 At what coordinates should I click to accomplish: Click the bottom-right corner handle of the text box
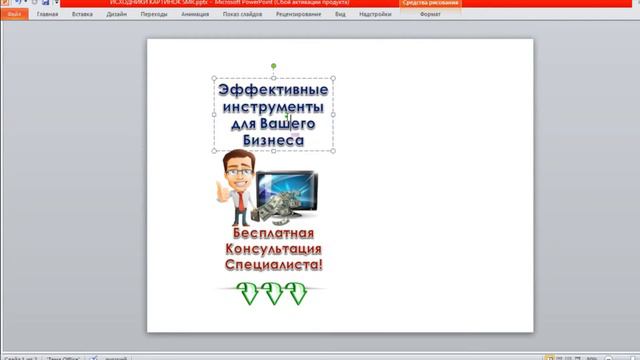tap(333, 151)
